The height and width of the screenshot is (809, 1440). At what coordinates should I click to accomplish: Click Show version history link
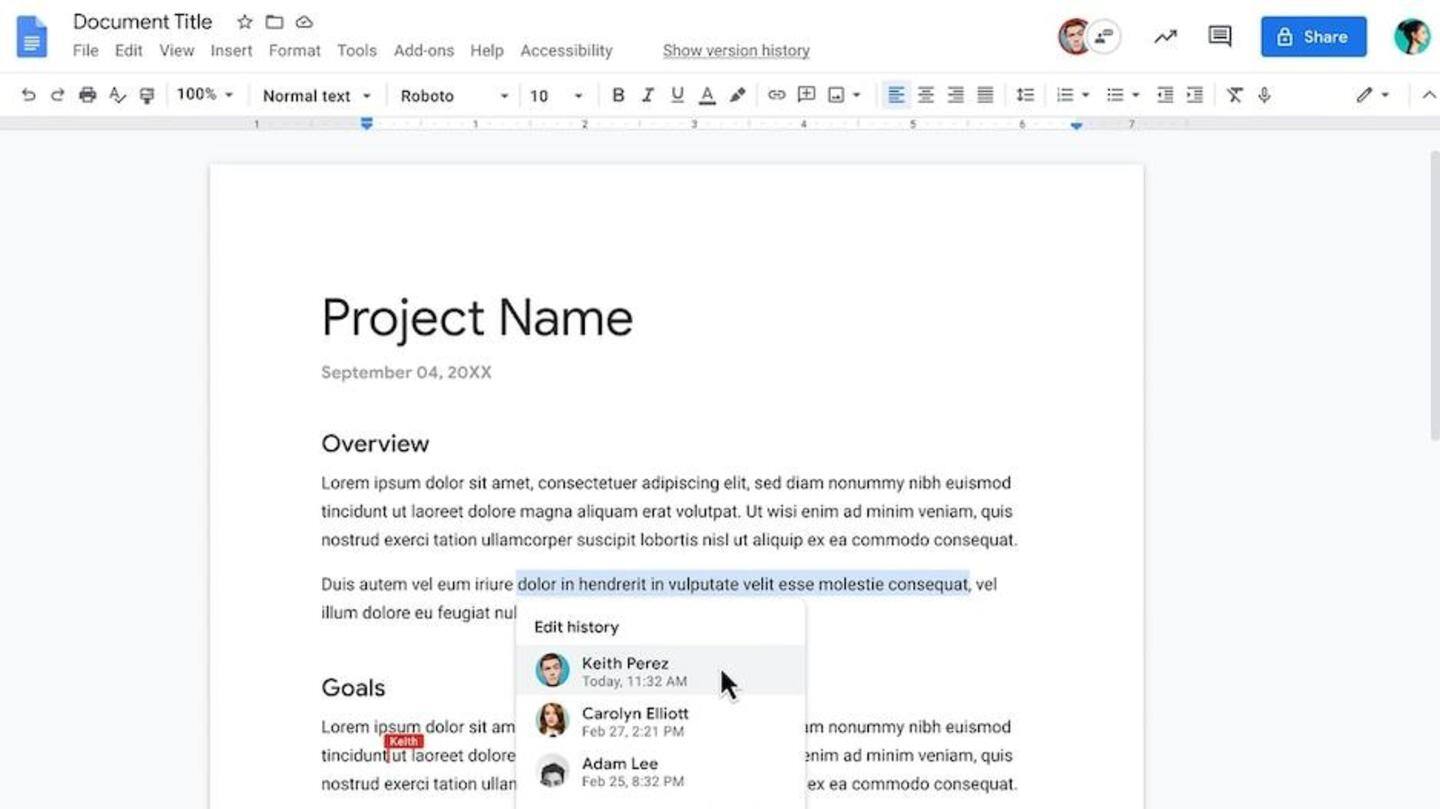tap(736, 50)
